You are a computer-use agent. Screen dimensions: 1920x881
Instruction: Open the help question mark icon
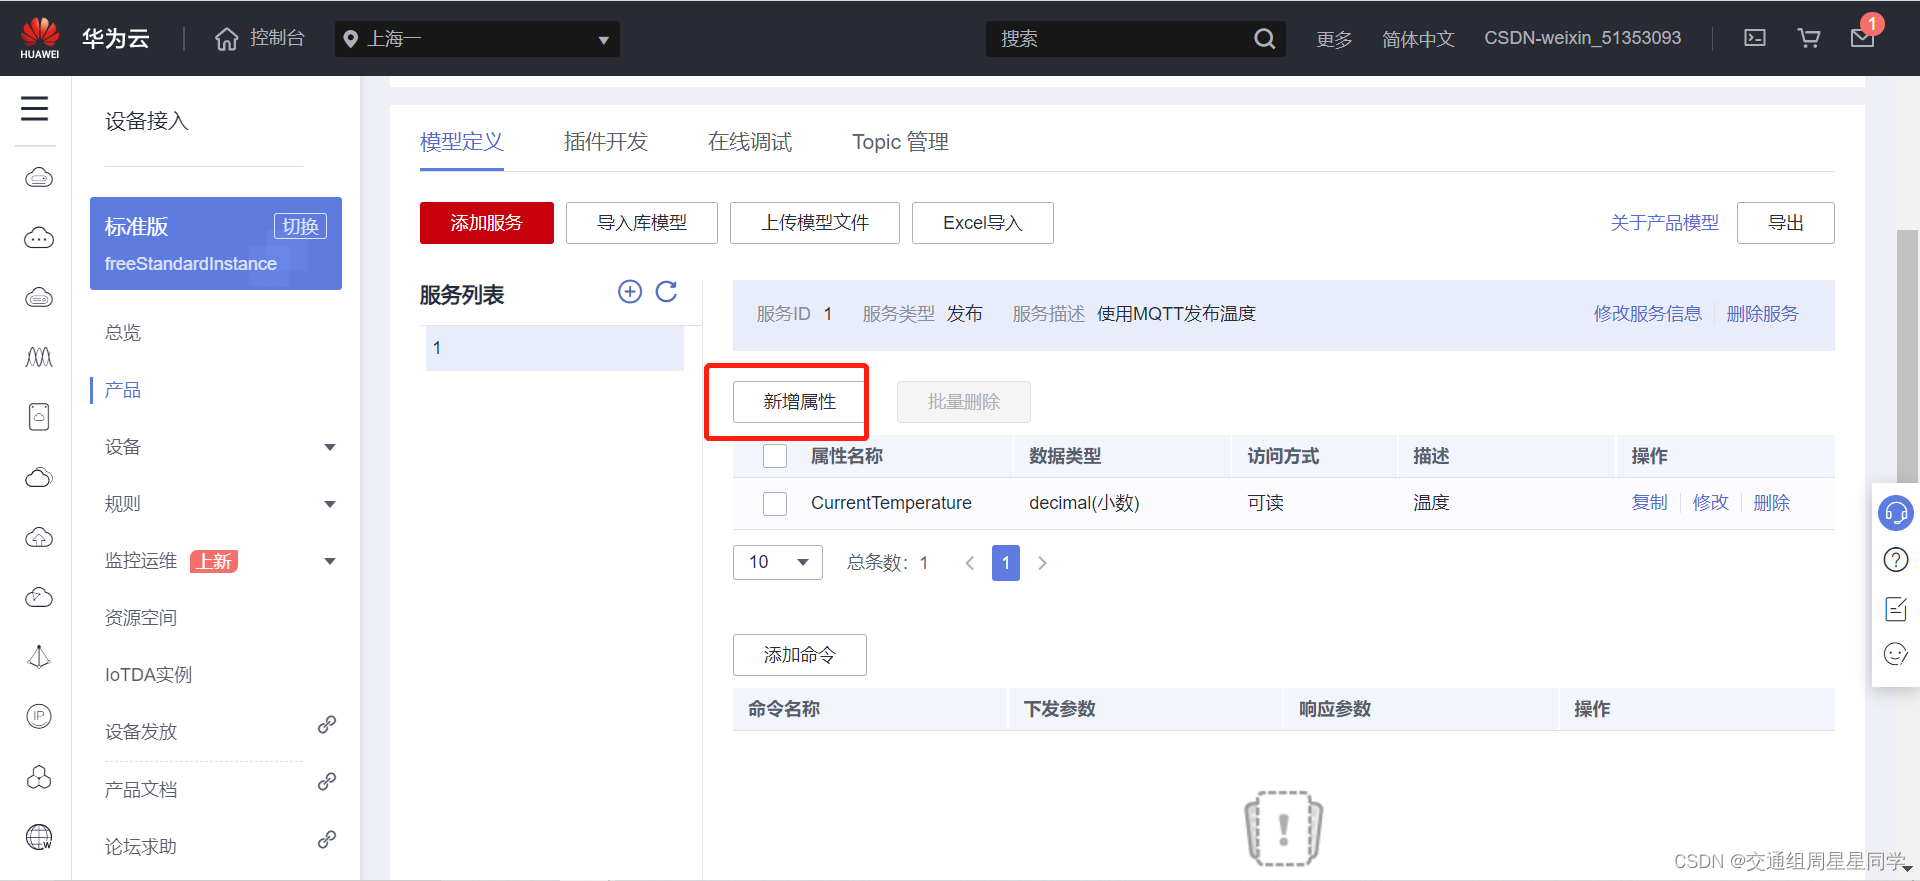1896,560
